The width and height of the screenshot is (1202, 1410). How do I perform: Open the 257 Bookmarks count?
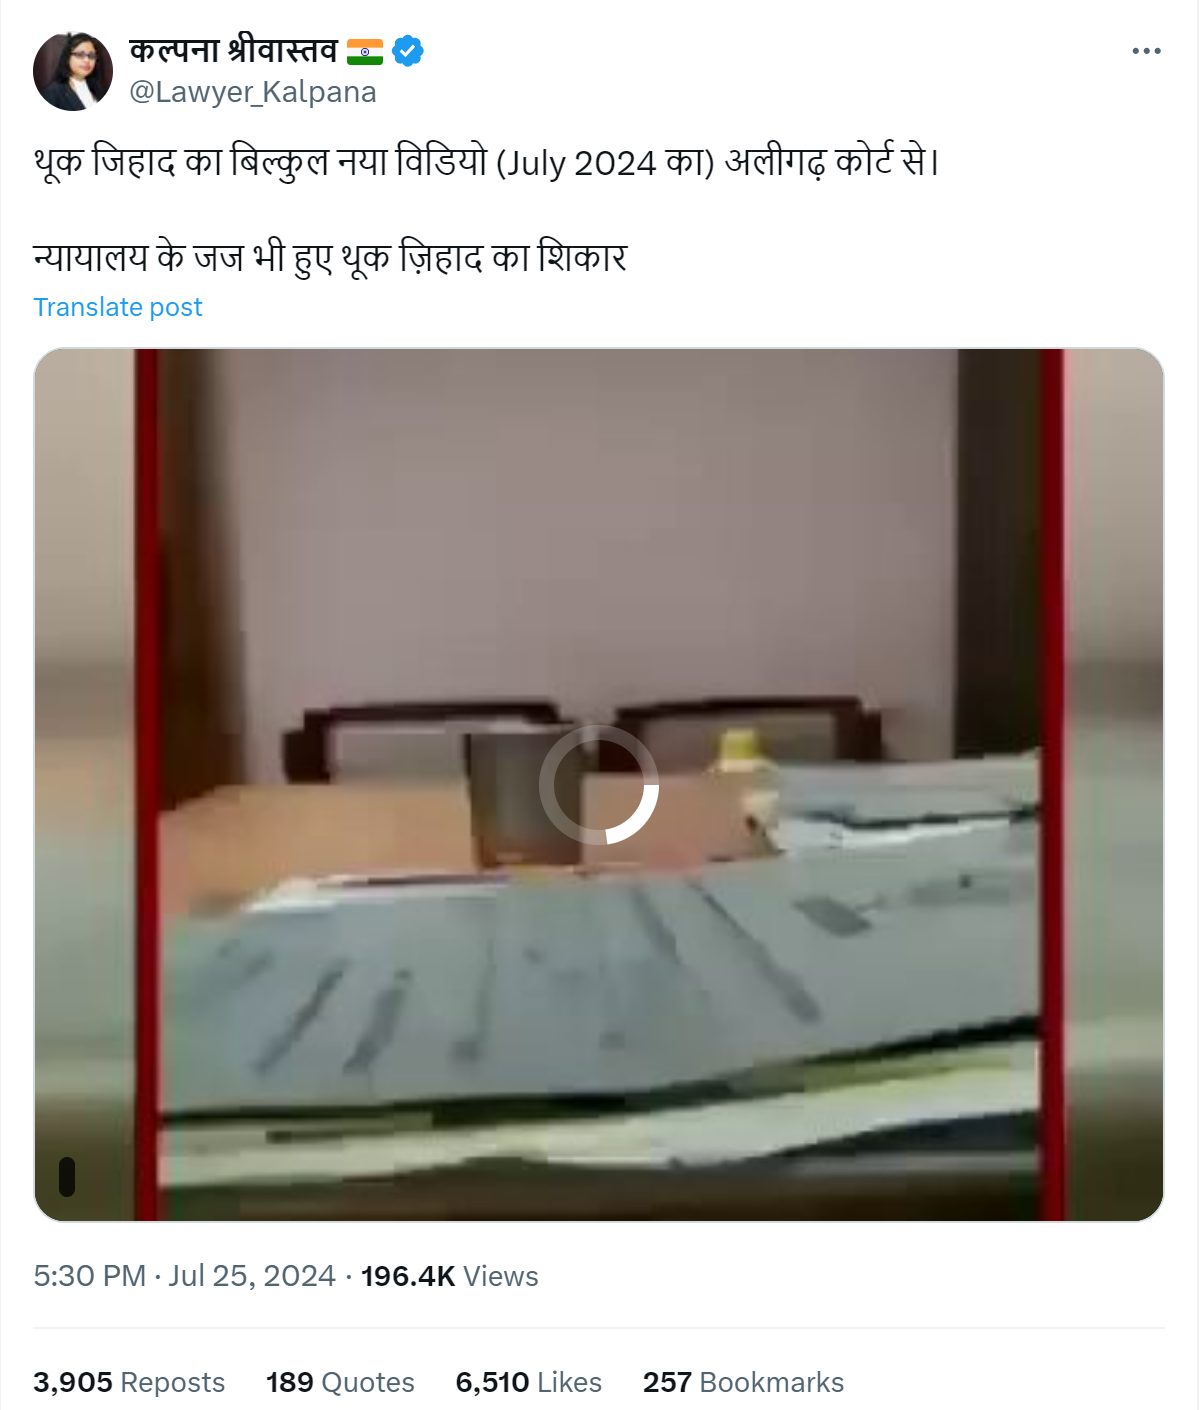pyautogui.click(x=743, y=1382)
